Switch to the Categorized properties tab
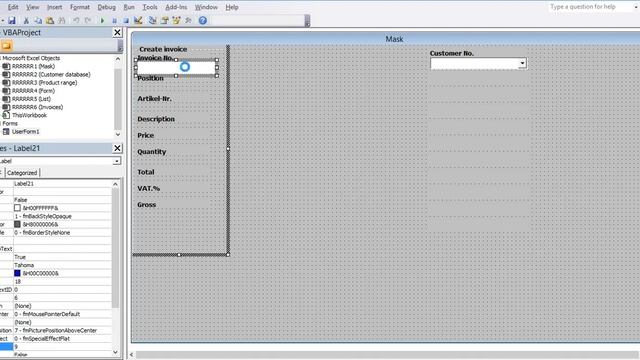 click(22, 173)
